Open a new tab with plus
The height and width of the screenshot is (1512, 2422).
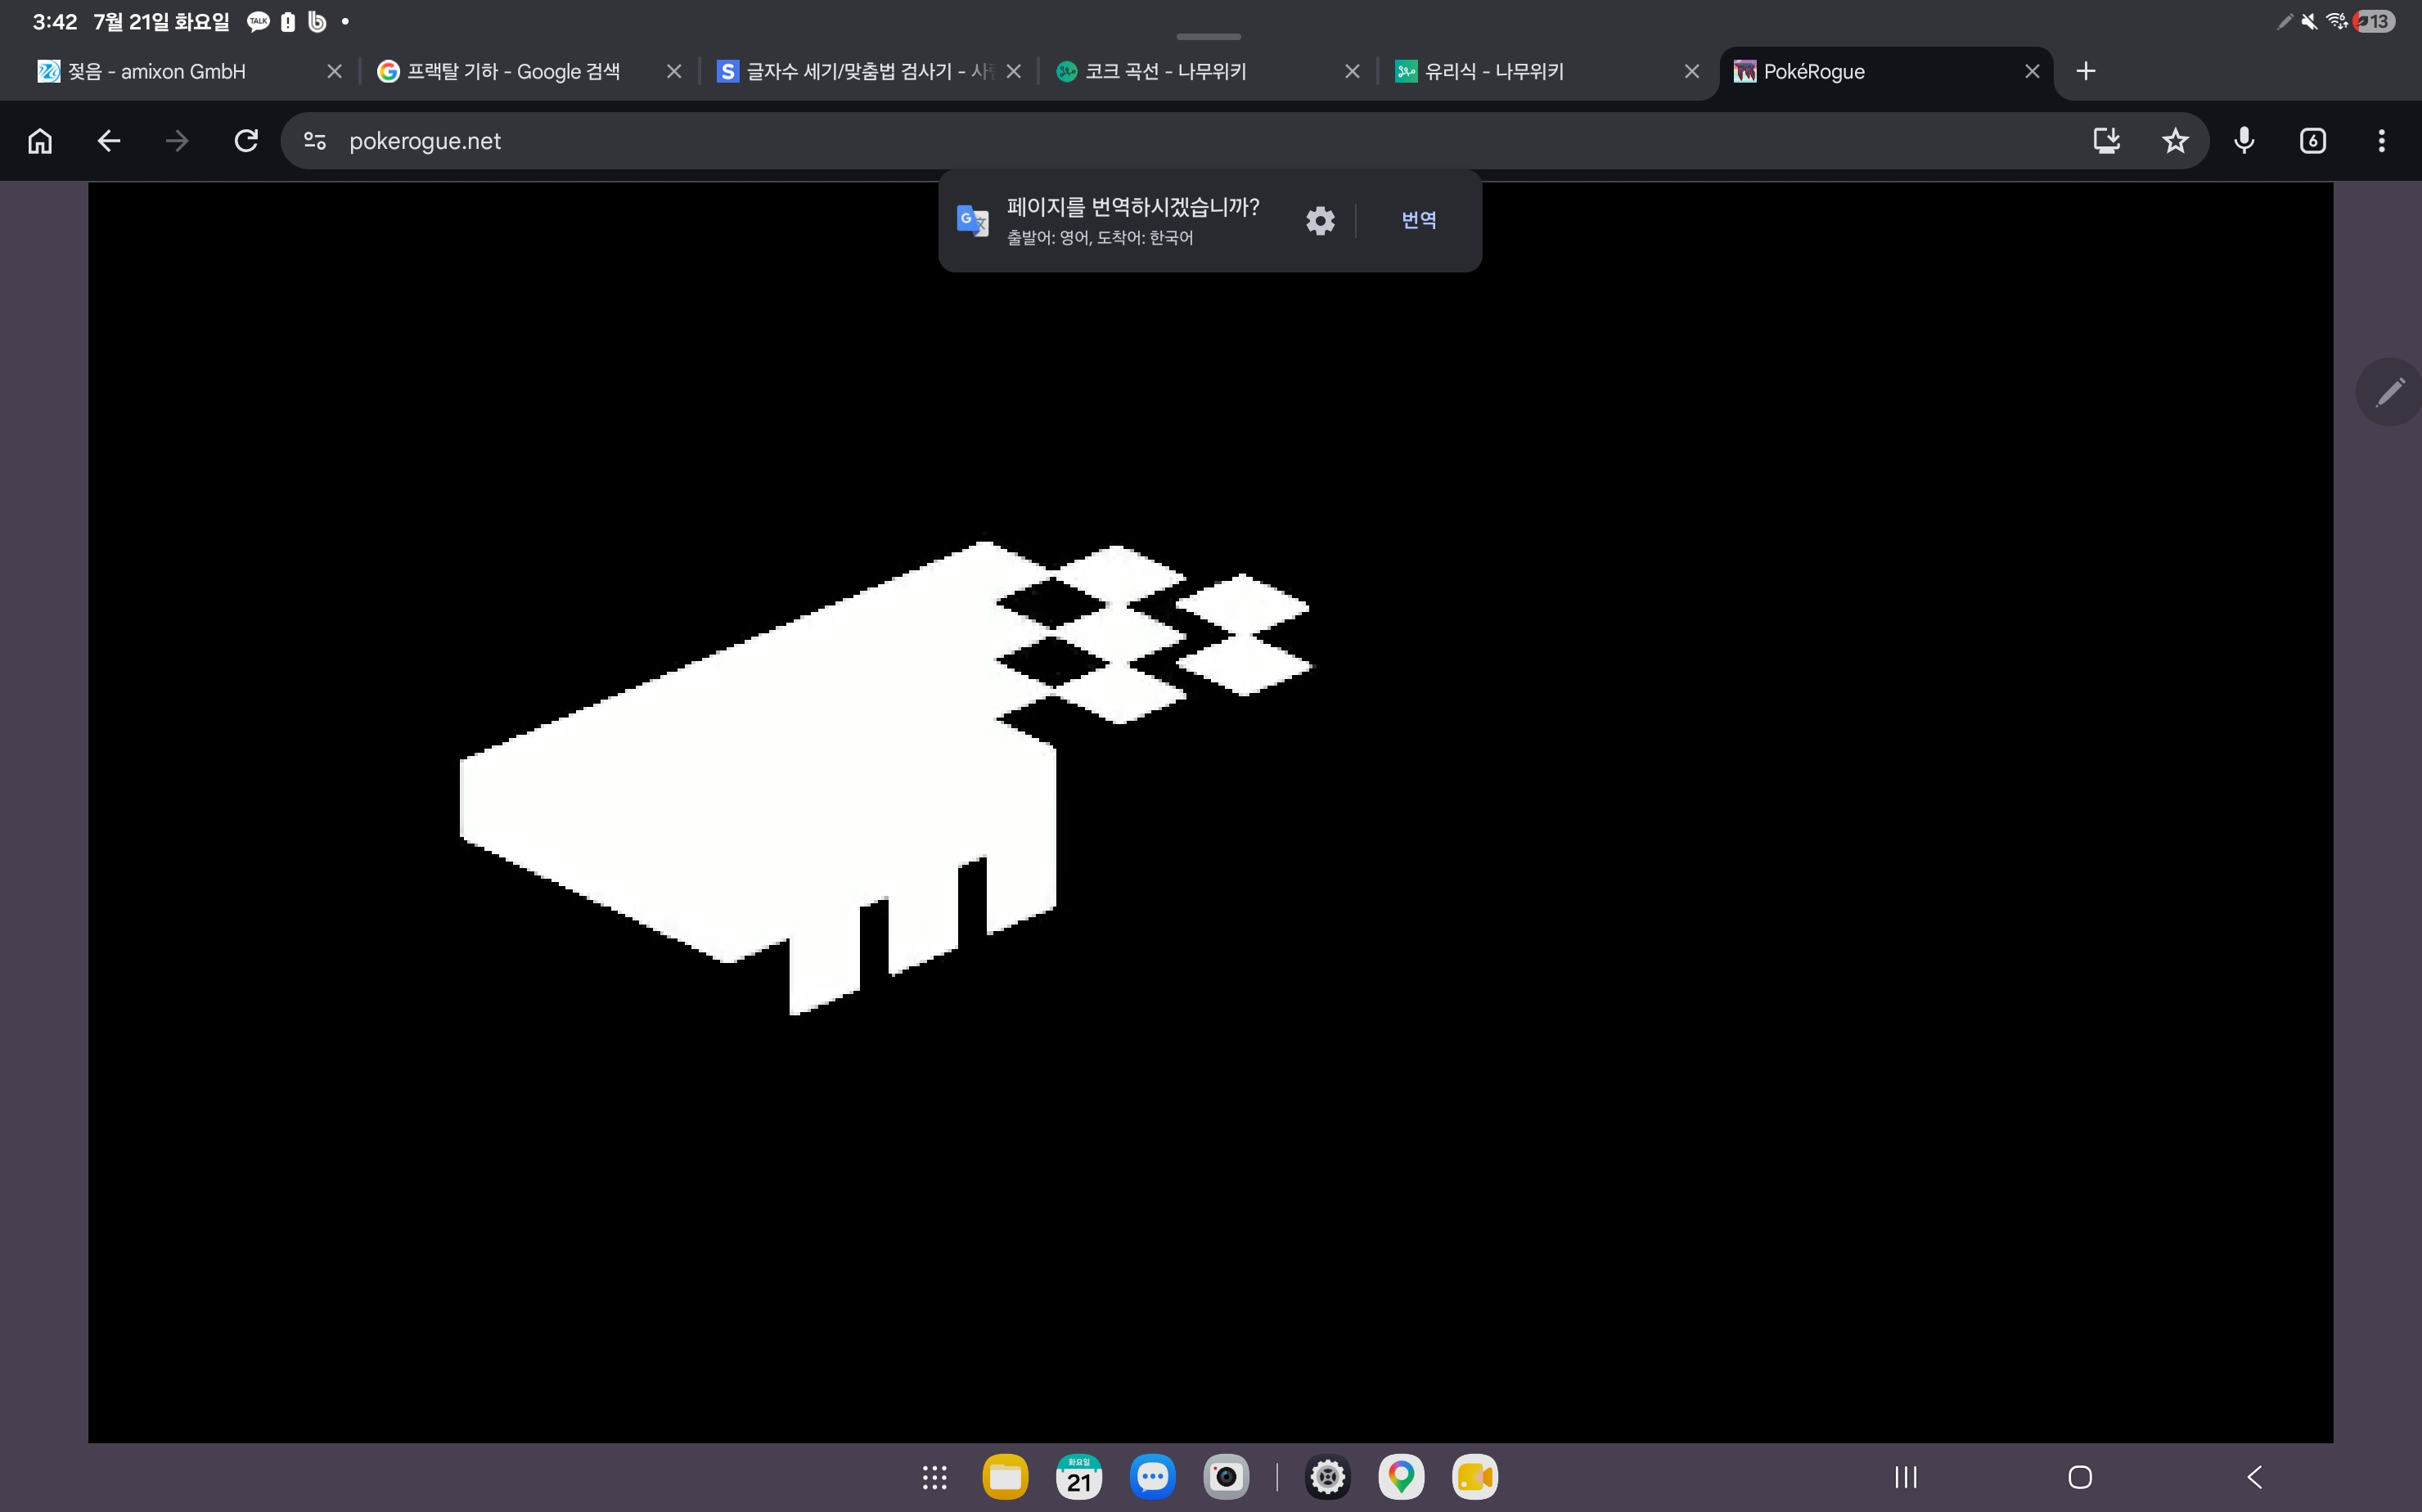tap(2086, 71)
